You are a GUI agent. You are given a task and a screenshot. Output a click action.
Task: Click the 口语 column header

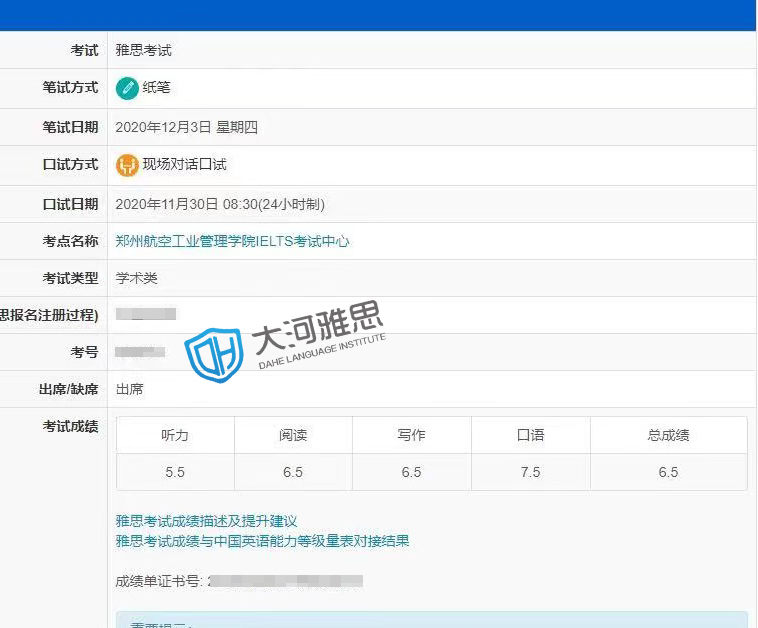pyautogui.click(x=530, y=435)
